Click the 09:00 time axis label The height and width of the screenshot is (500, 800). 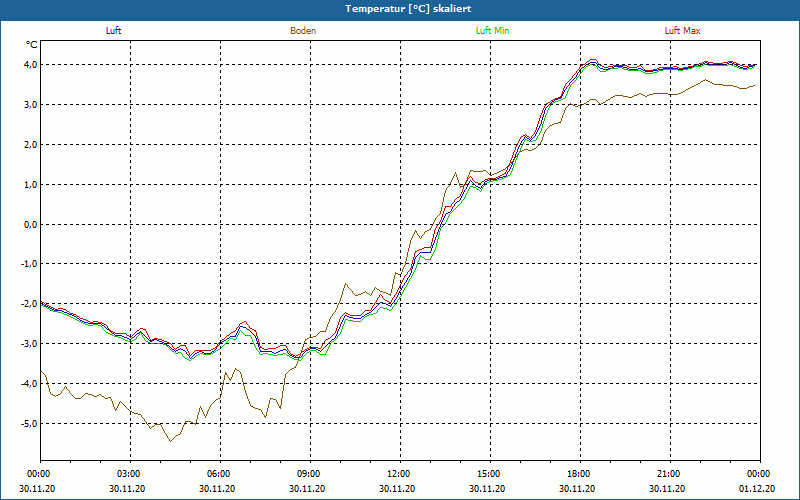pyautogui.click(x=310, y=474)
